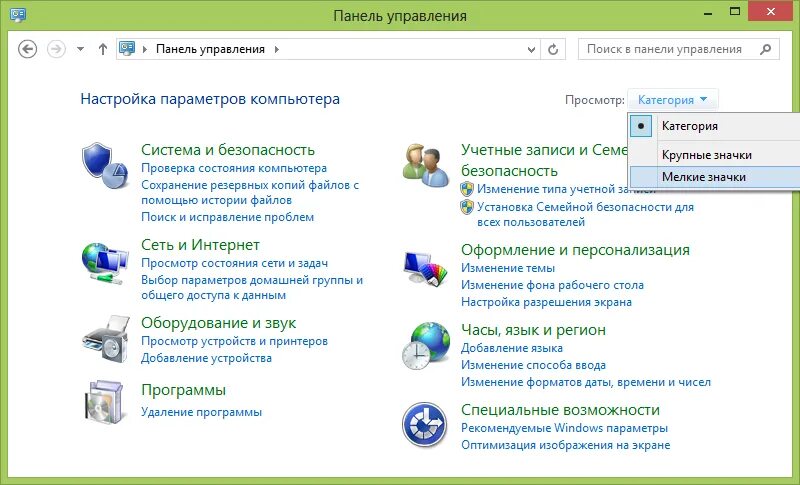The width and height of the screenshot is (800, 485).
Task: Click the window system menu icon
Action: (x=18, y=14)
